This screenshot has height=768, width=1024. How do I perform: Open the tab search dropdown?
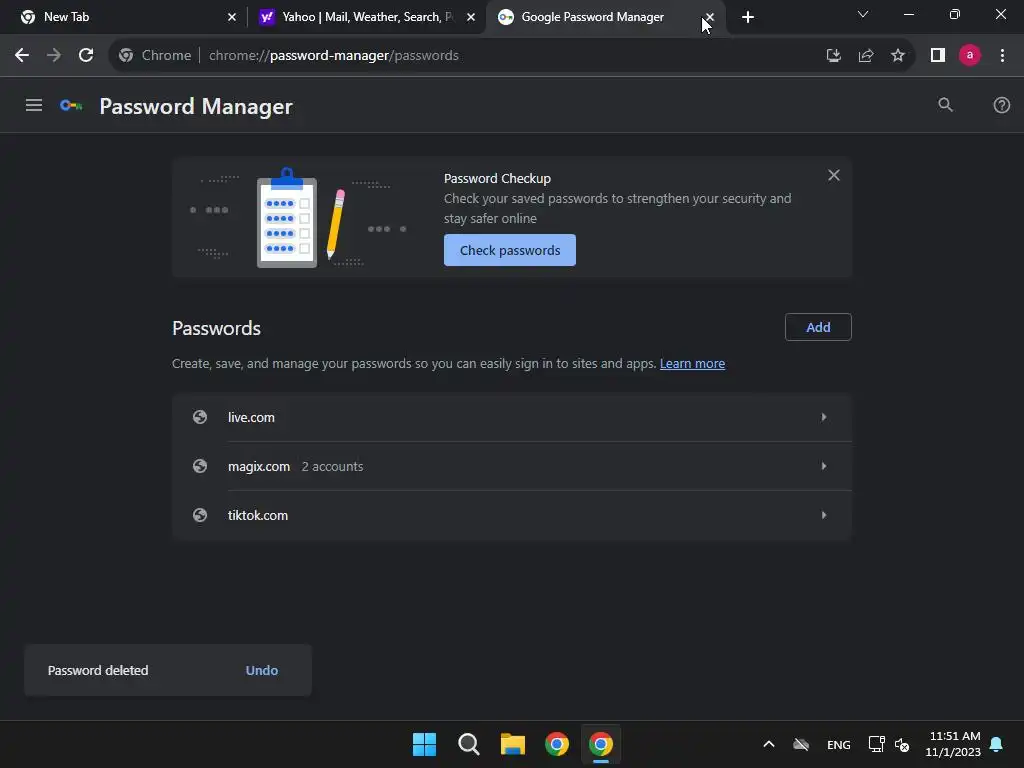coord(863,14)
